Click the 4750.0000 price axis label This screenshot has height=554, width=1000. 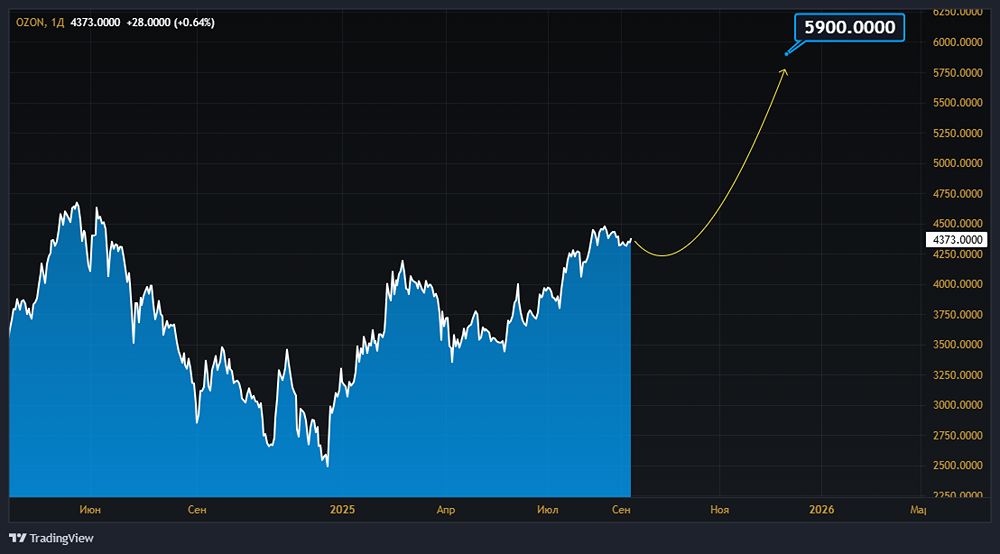957,194
